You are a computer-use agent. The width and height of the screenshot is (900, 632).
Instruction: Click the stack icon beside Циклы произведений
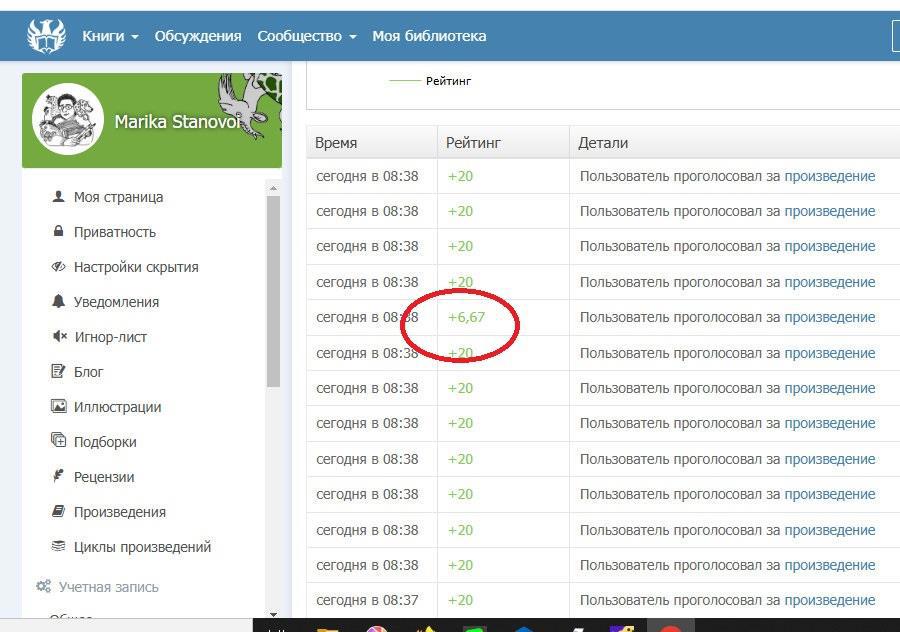[58, 547]
